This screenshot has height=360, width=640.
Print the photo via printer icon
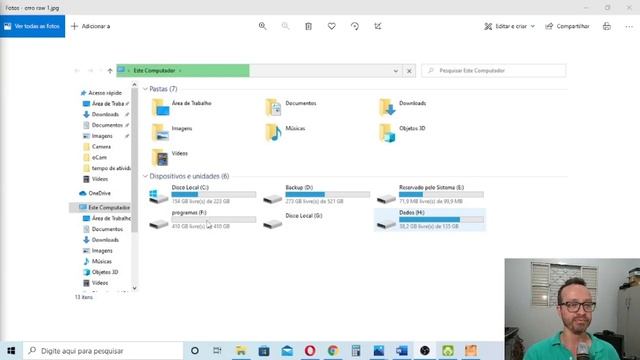pyautogui.click(x=607, y=26)
